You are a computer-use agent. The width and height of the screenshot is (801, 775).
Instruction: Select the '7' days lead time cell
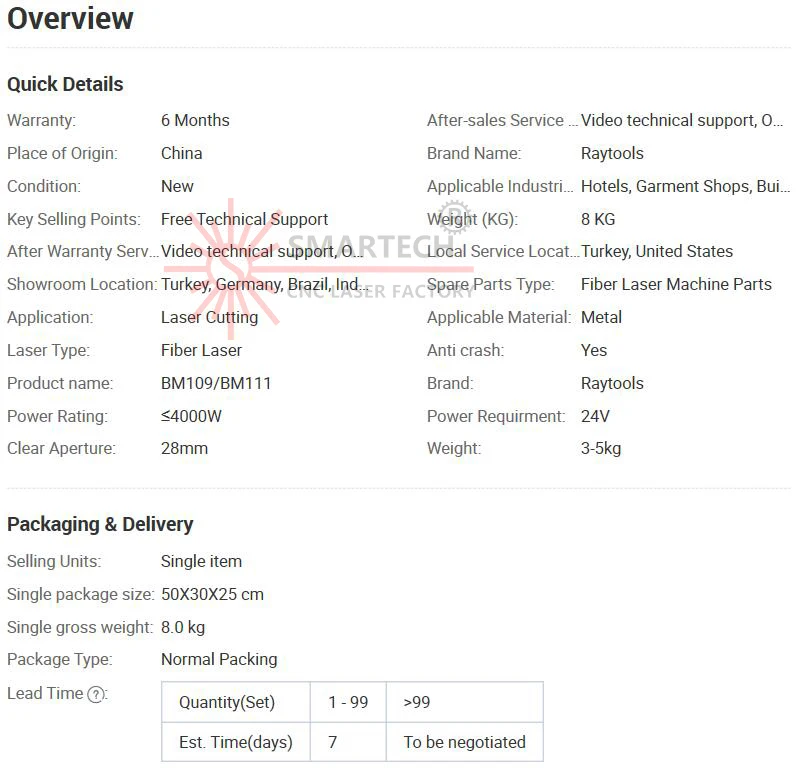click(x=348, y=742)
